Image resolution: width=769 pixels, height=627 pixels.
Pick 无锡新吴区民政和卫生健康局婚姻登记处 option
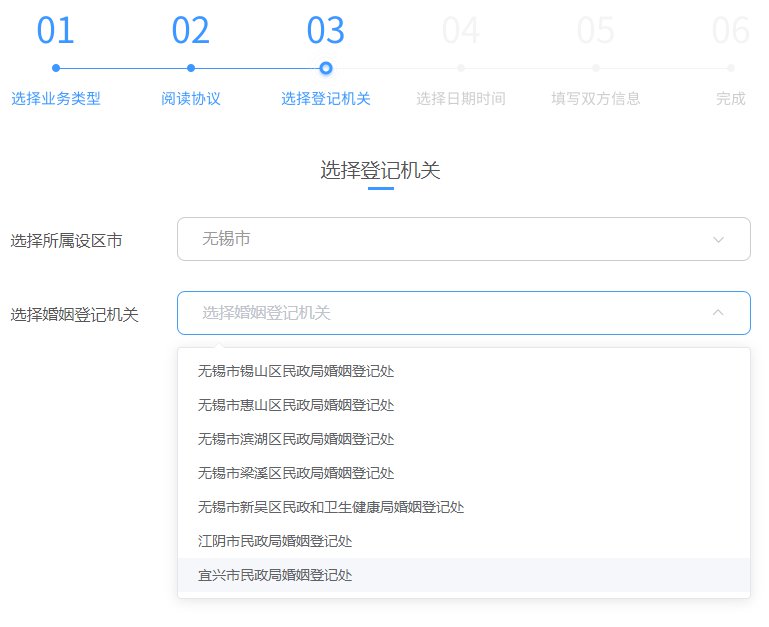[x=331, y=507]
